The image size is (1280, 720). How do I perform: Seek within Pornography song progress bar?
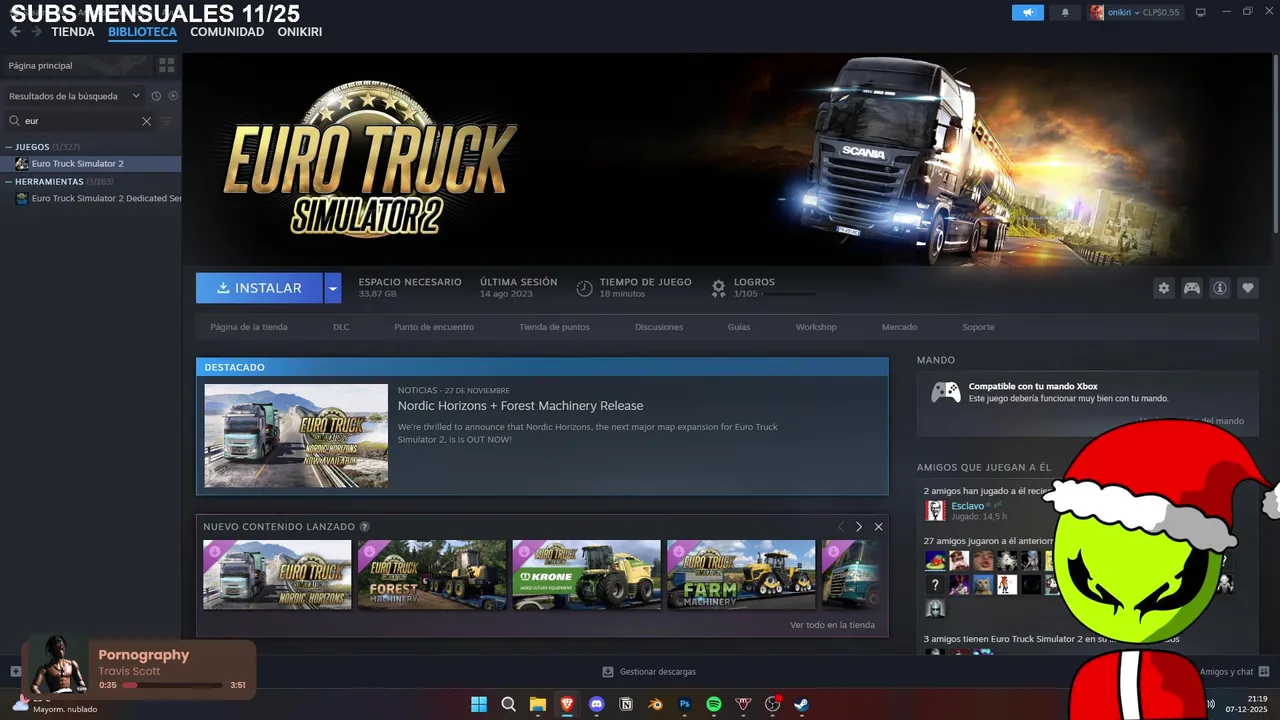[x=172, y=685]
